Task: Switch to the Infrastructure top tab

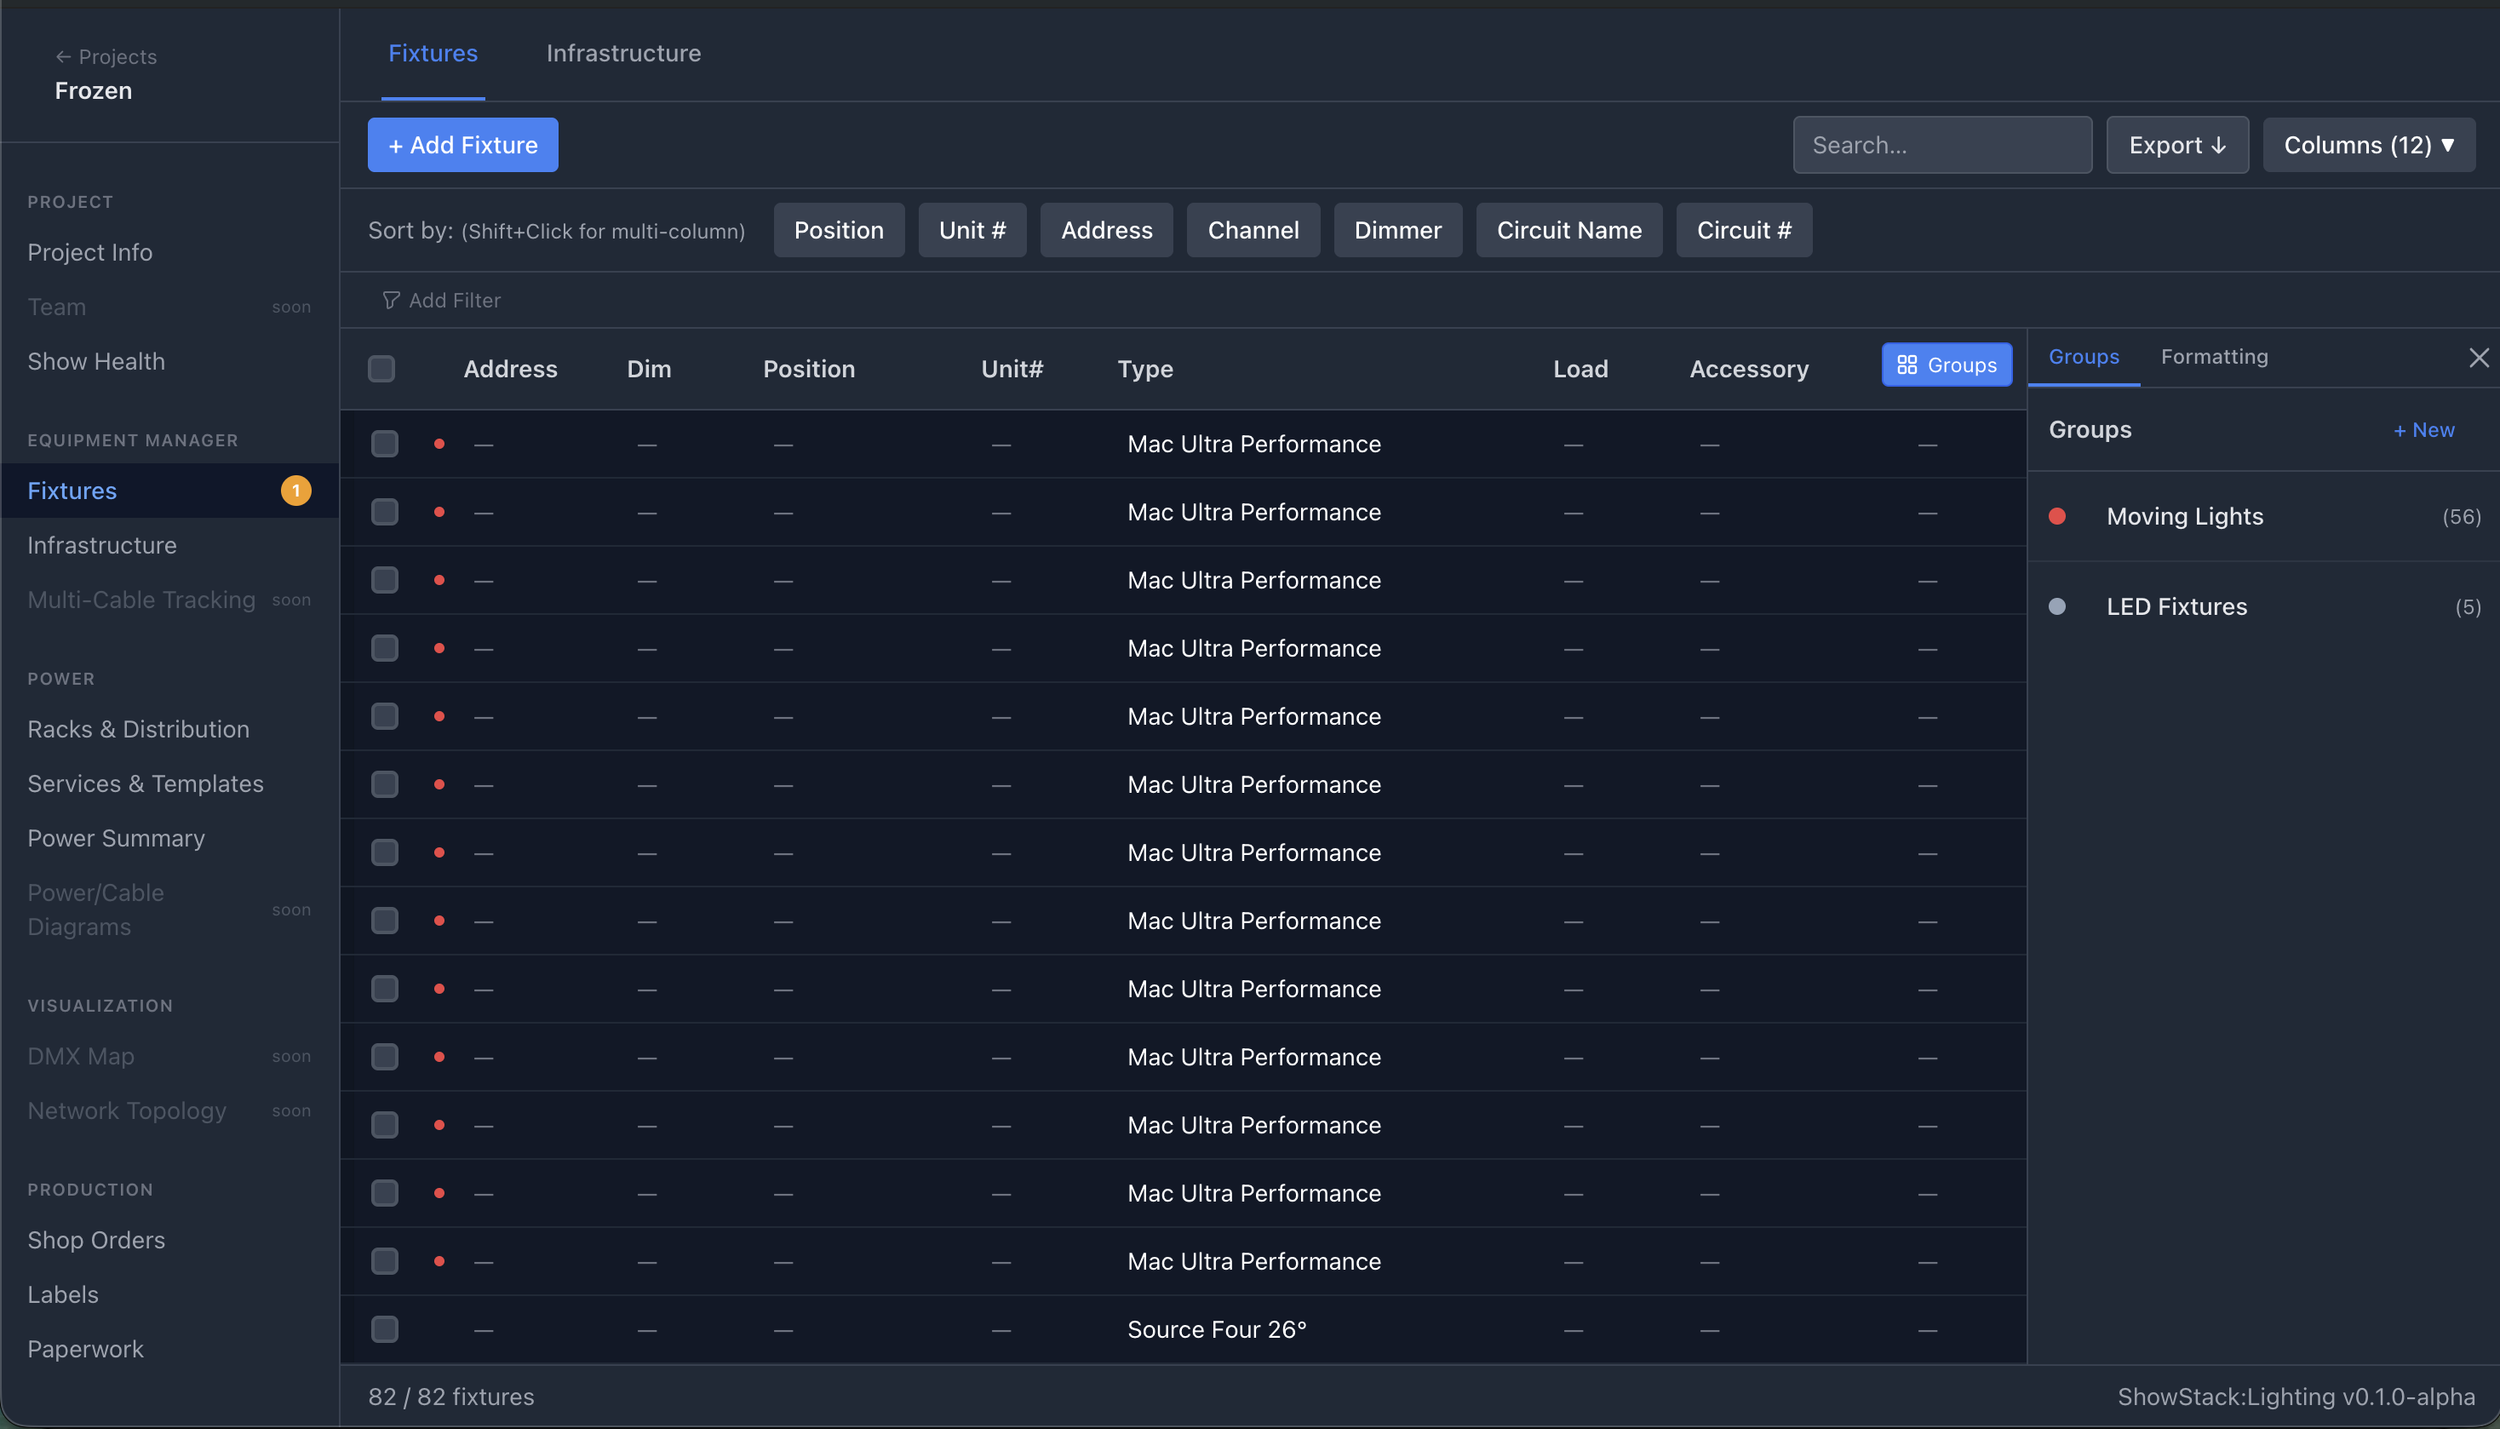Action: pyautogui.click(x=623, y=53)
